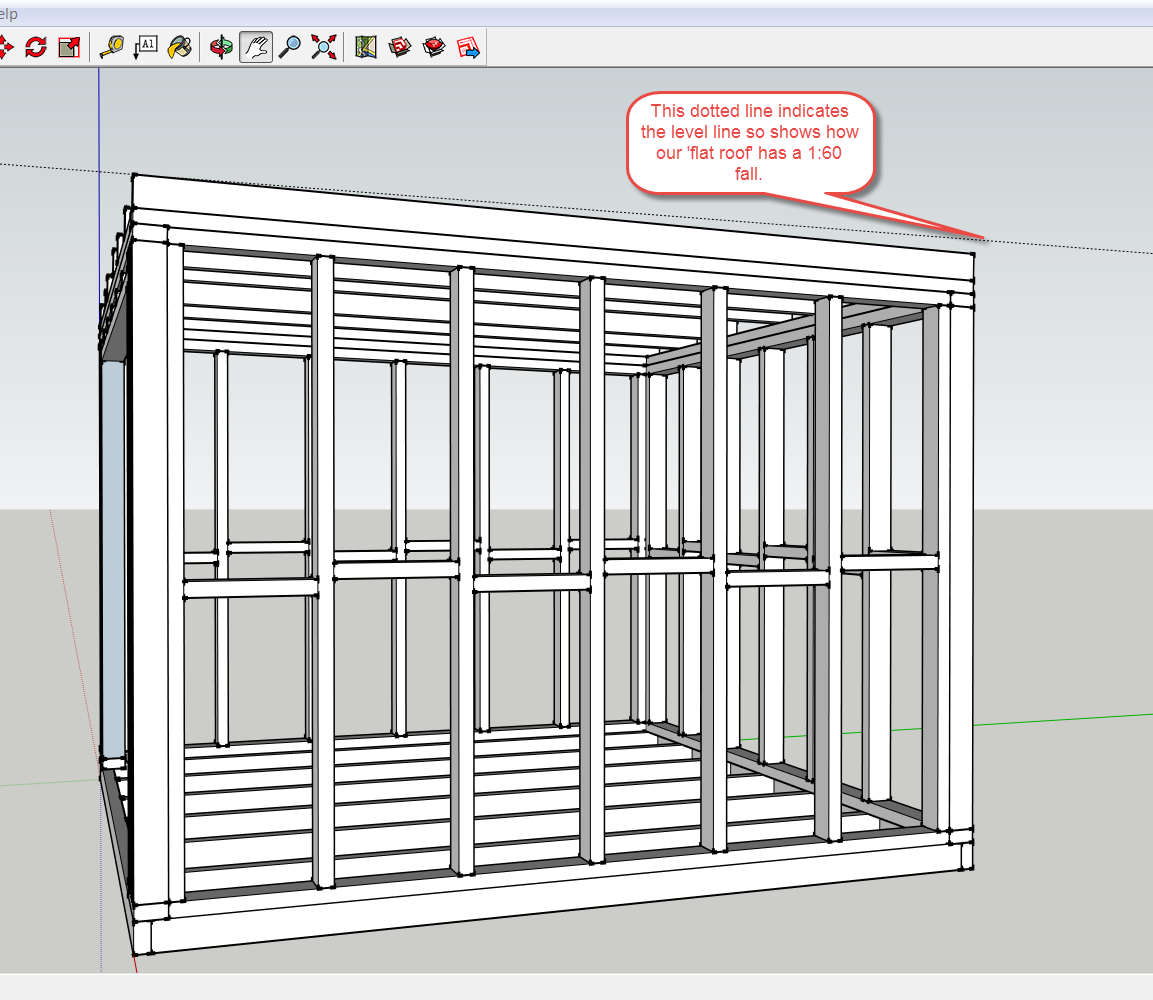Click the red callout about 1:60 fall
This screenshot has width=1153, height=1000.
tap(750, 142)
